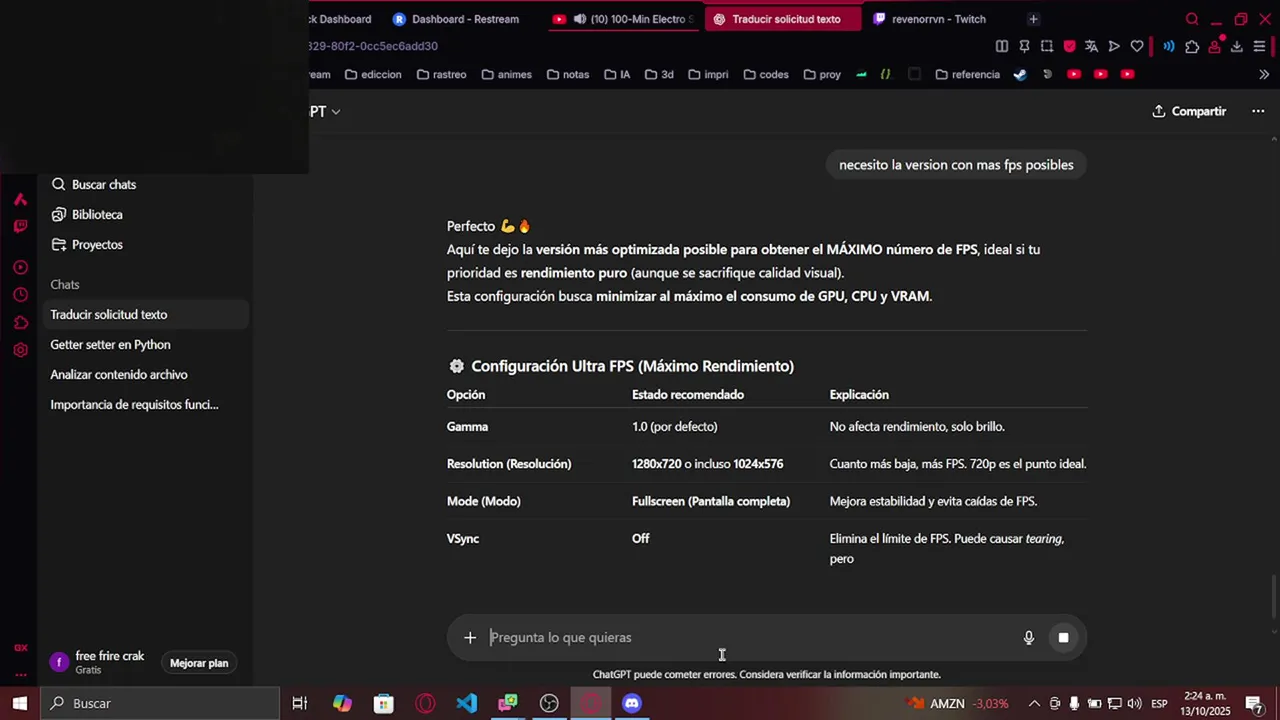The height and width of the screenshot is (720, 1280).
Task: Open the ChatGPT model selector dropdown
Action: pos(325,111)
